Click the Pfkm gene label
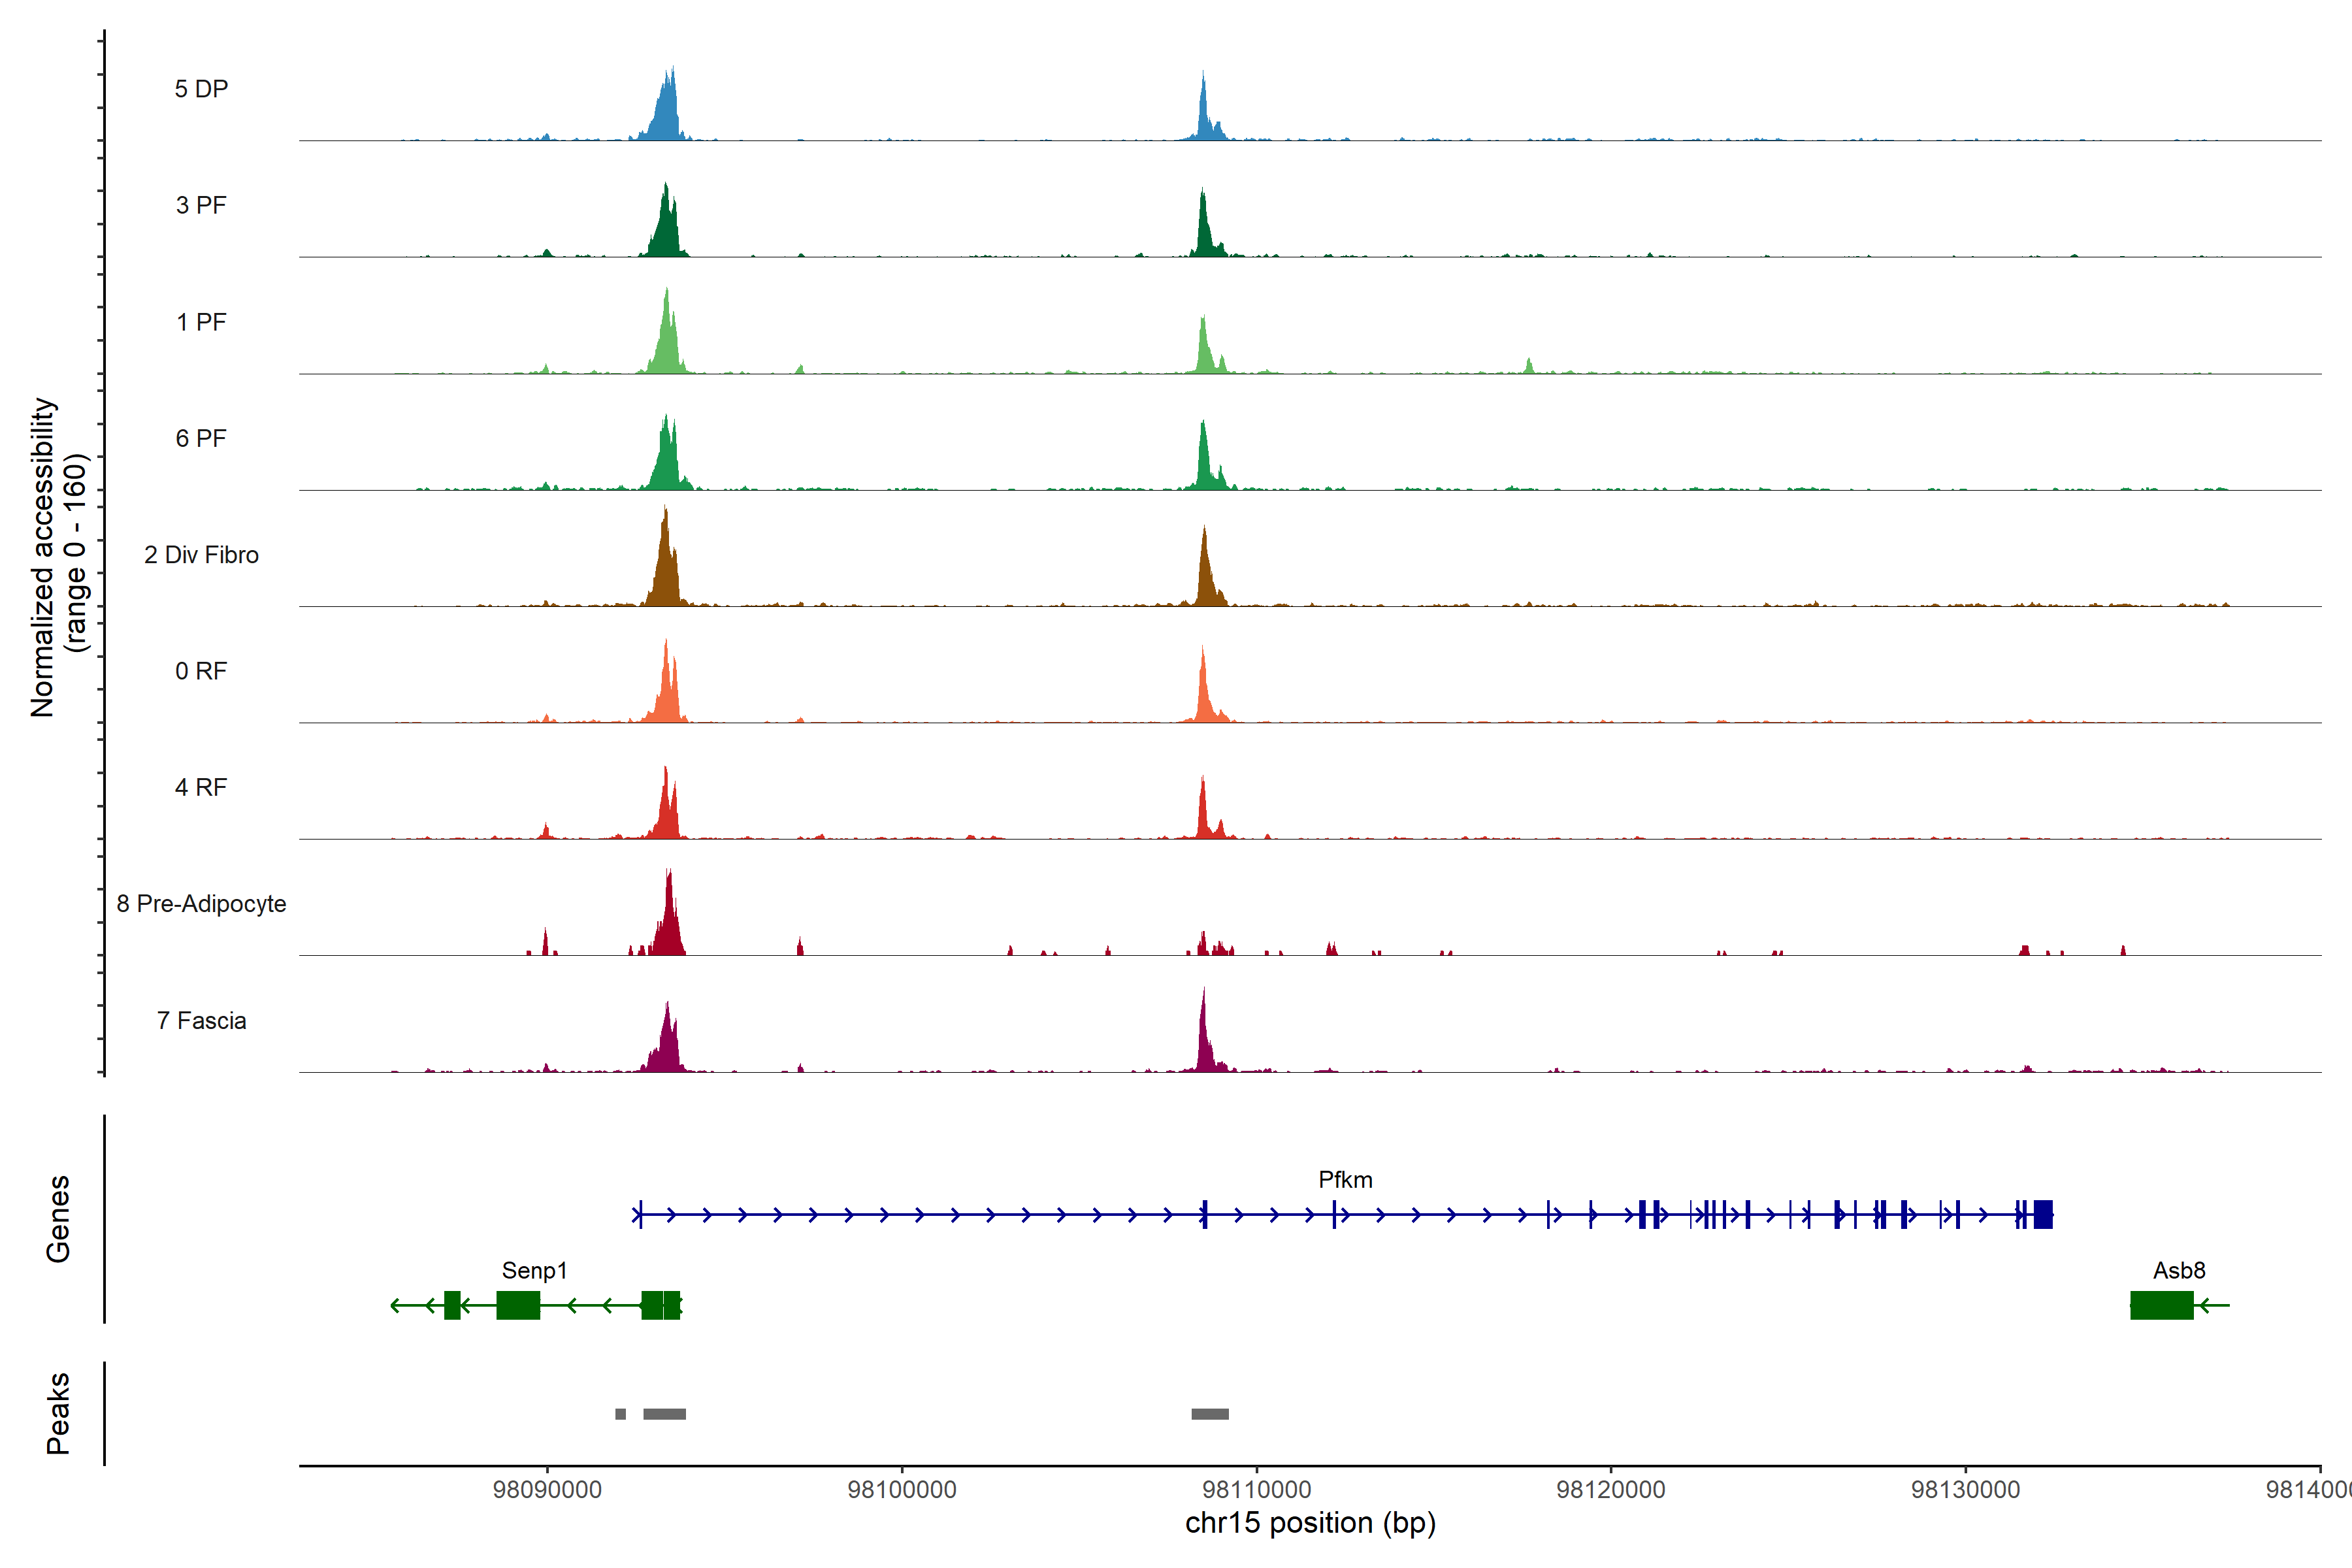Viewport: 2352px width, 1568px height. [1344, 1180]
